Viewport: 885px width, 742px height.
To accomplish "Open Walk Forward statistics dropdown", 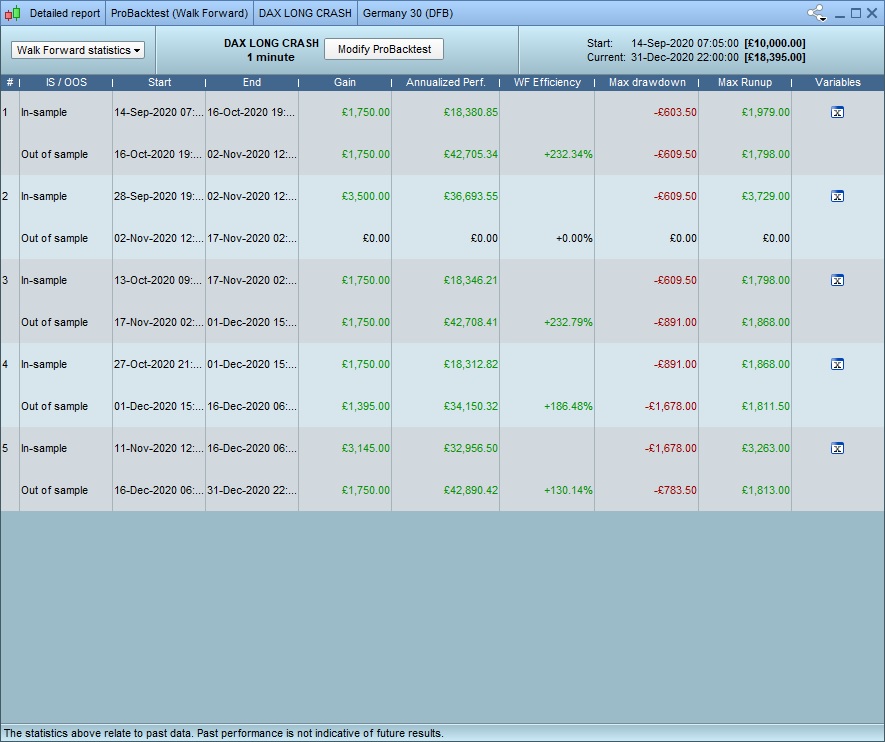I will (78, 50).
